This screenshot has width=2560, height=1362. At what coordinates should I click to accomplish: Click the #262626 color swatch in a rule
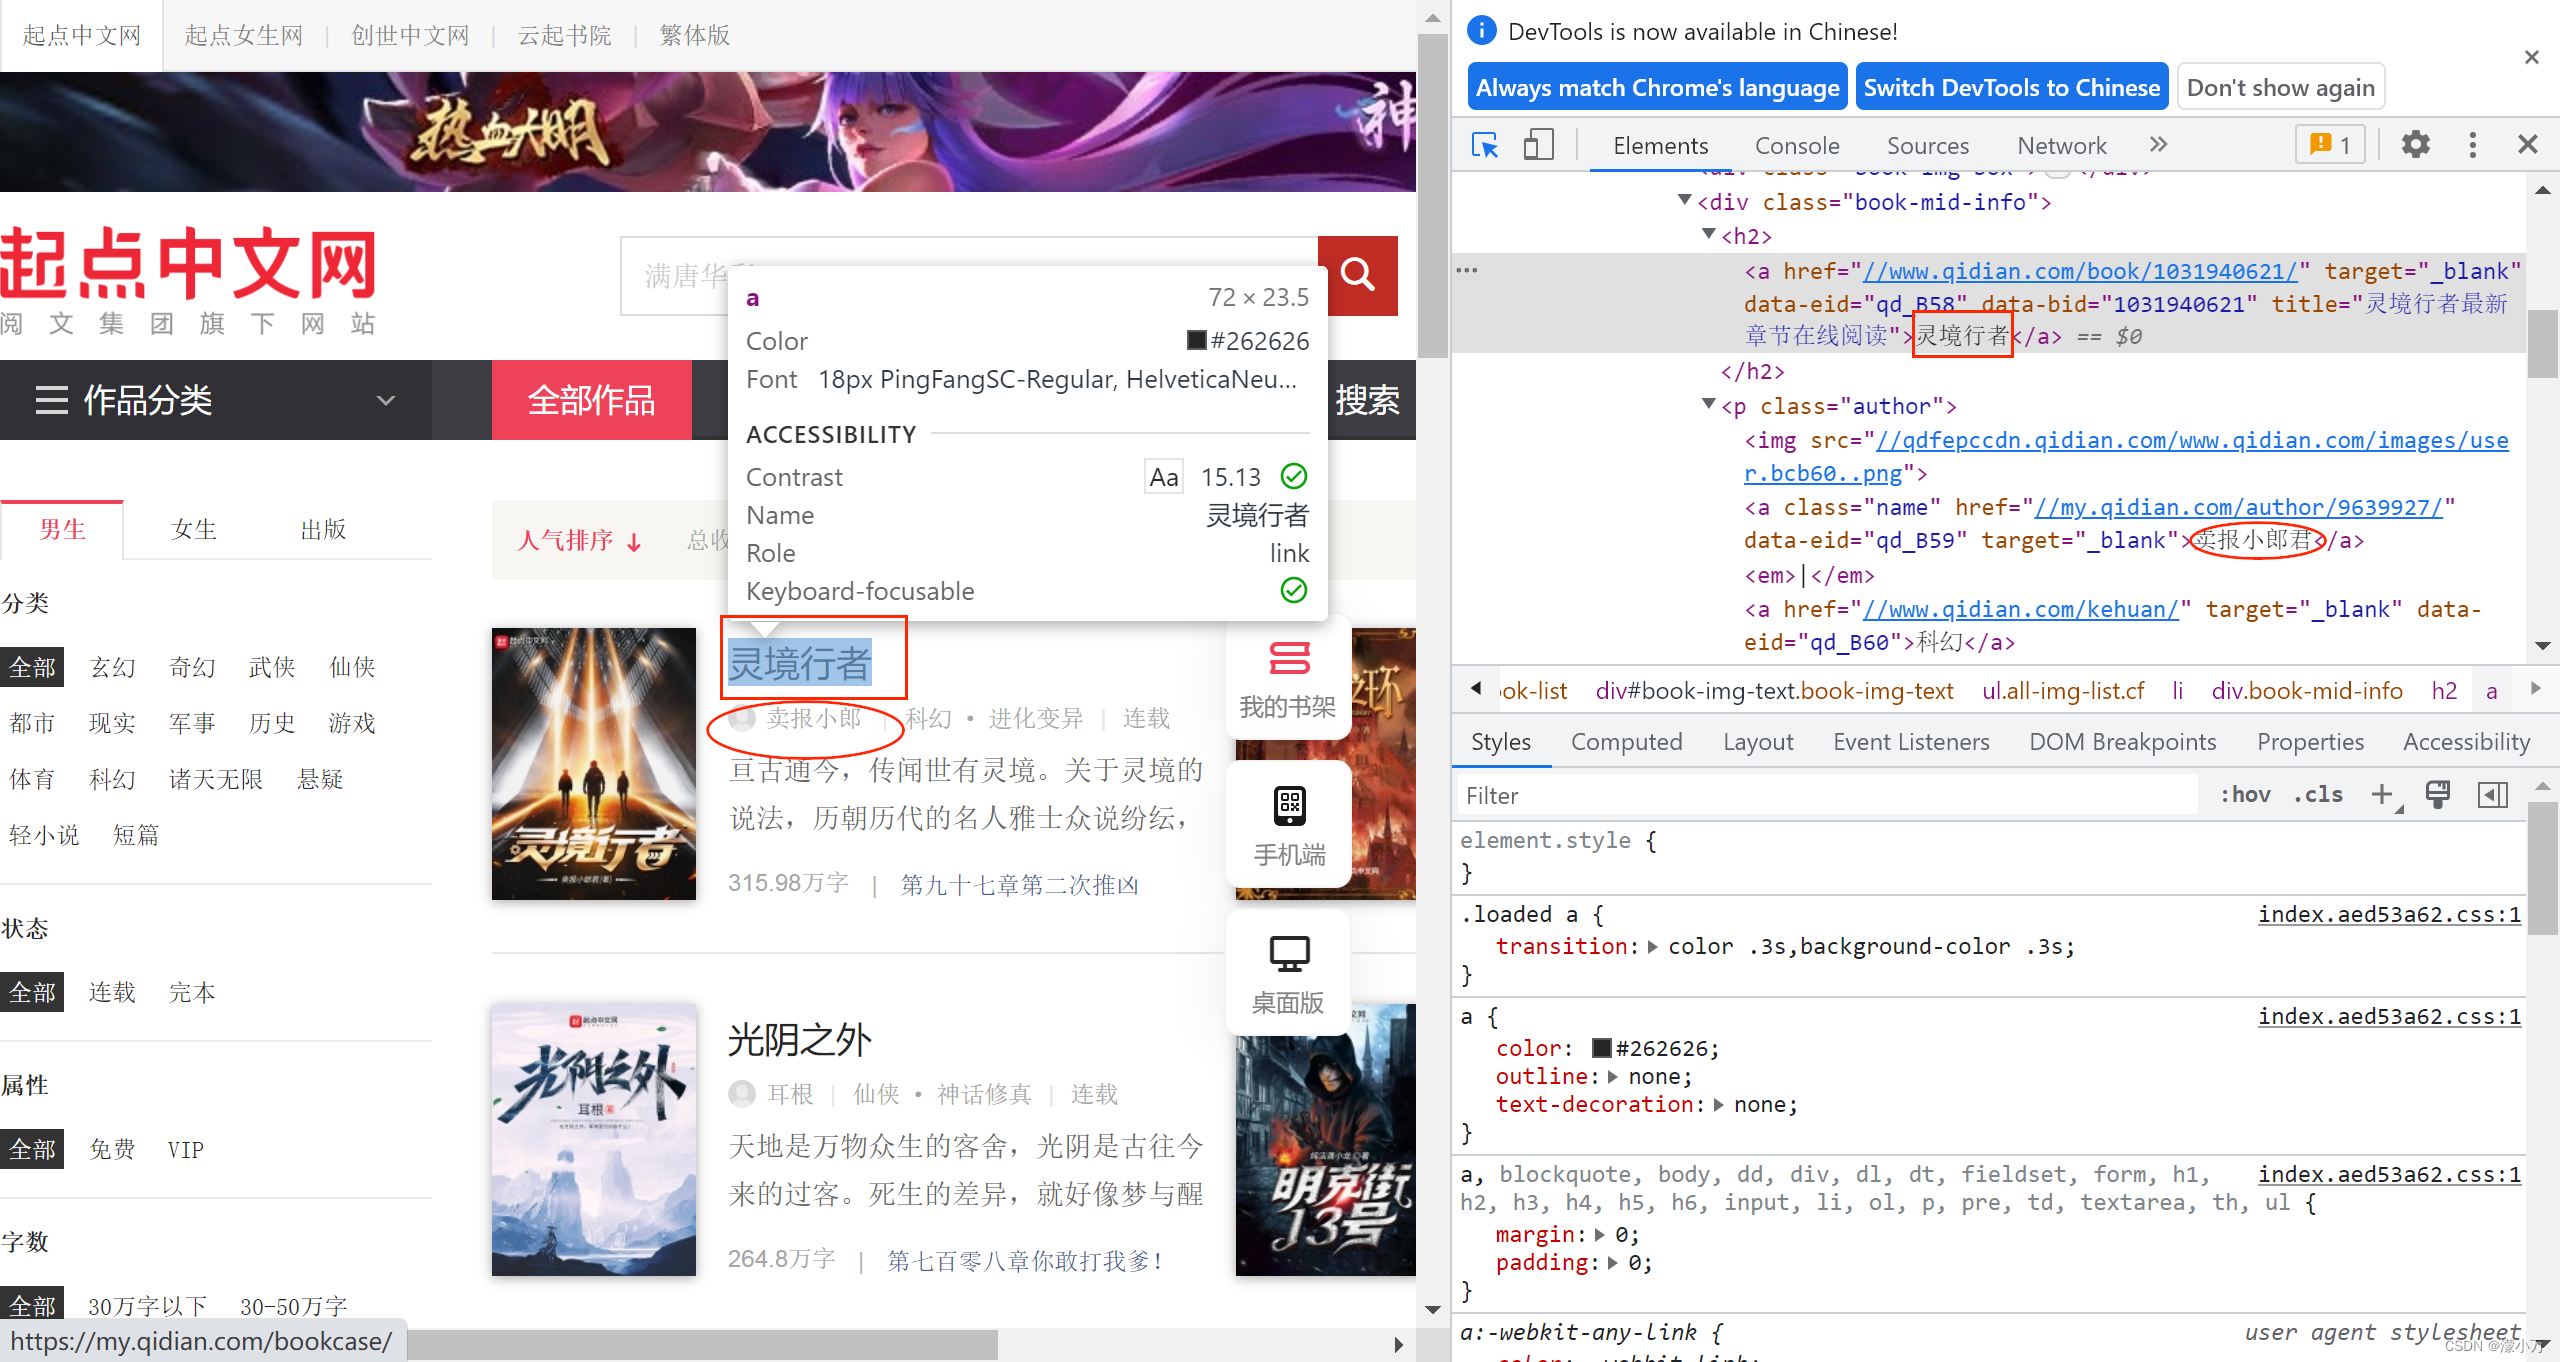(1601, 1048)
